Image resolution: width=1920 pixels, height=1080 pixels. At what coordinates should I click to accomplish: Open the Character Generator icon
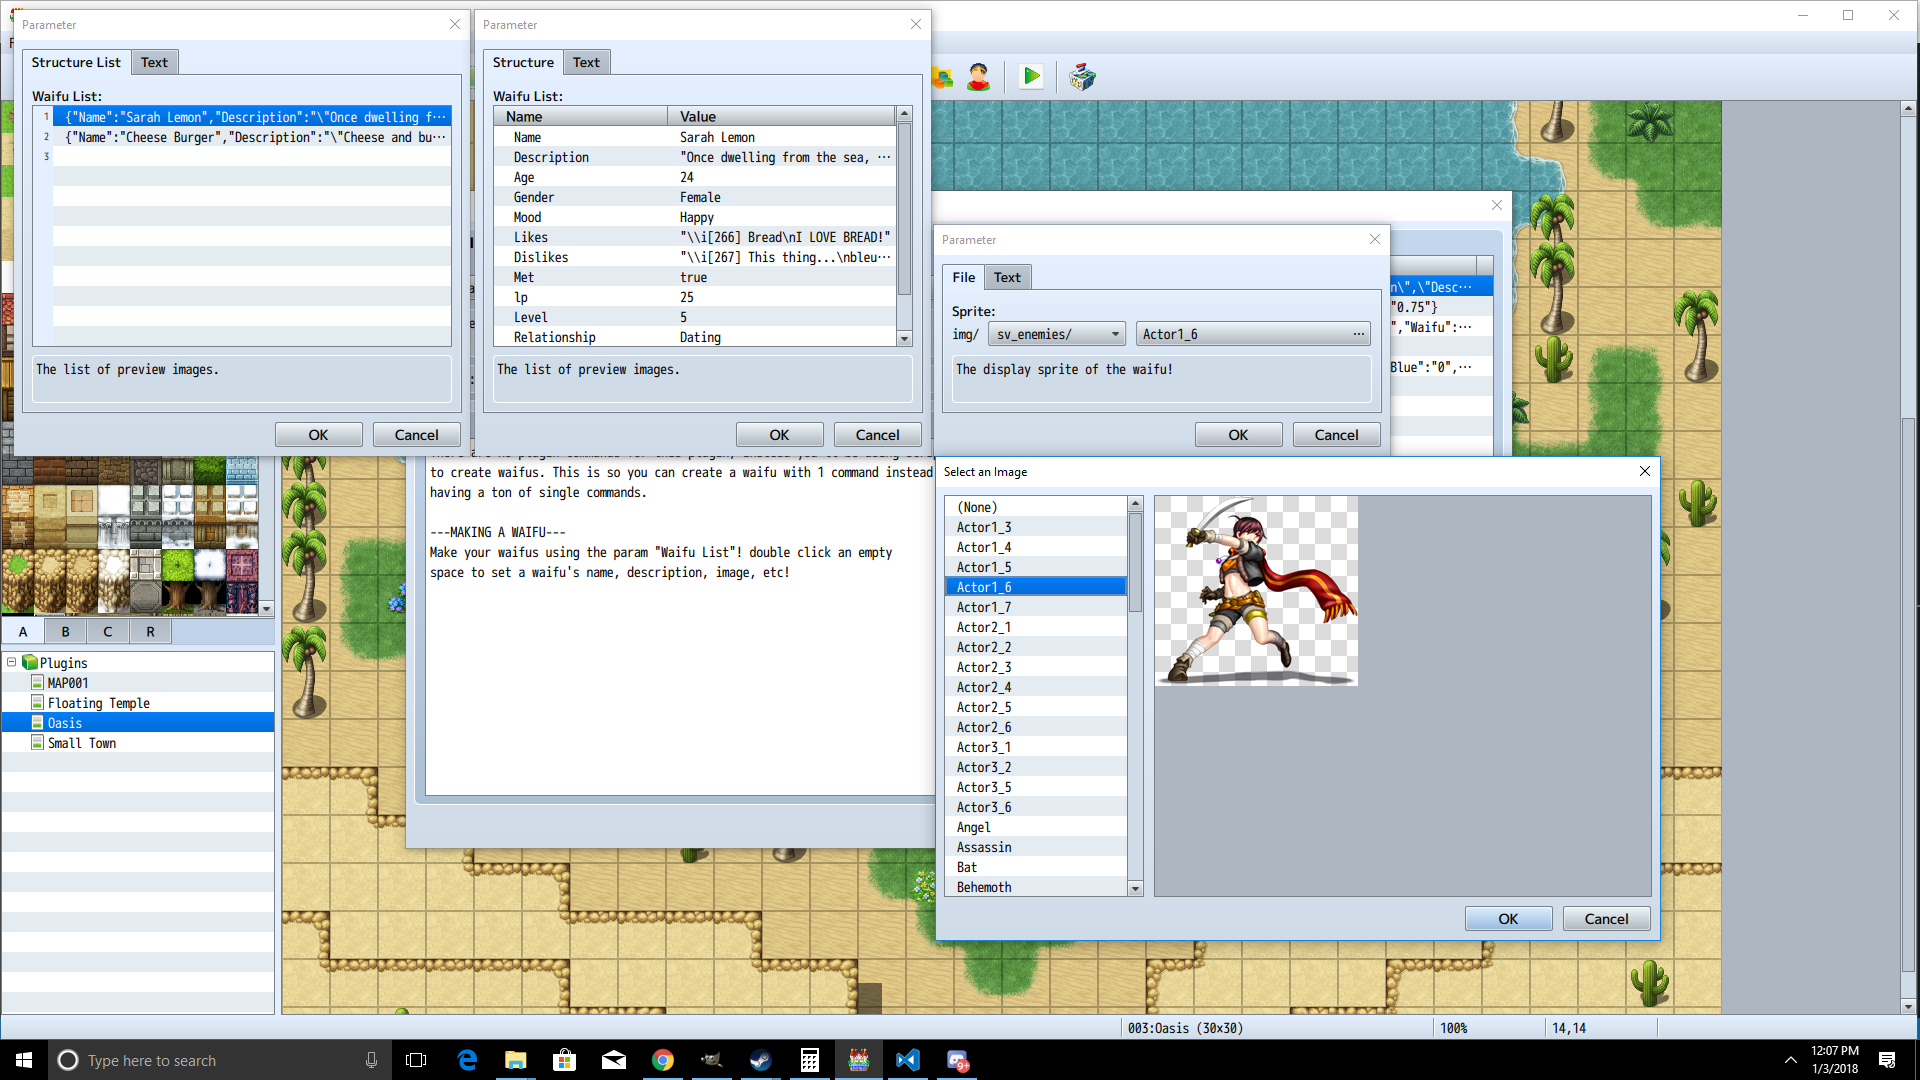[978, 77]
